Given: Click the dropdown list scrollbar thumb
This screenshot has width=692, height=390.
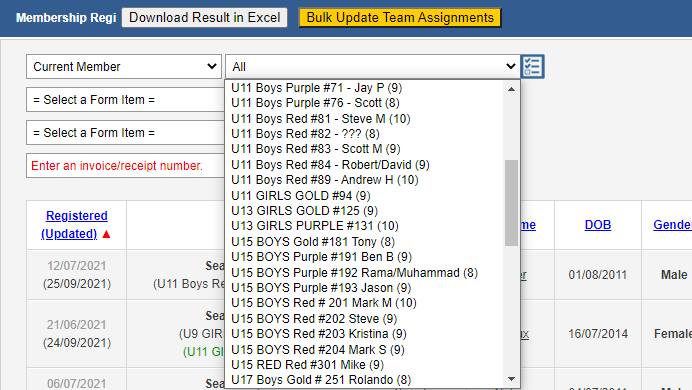Looking at the screenshot, I should point(511,203).
